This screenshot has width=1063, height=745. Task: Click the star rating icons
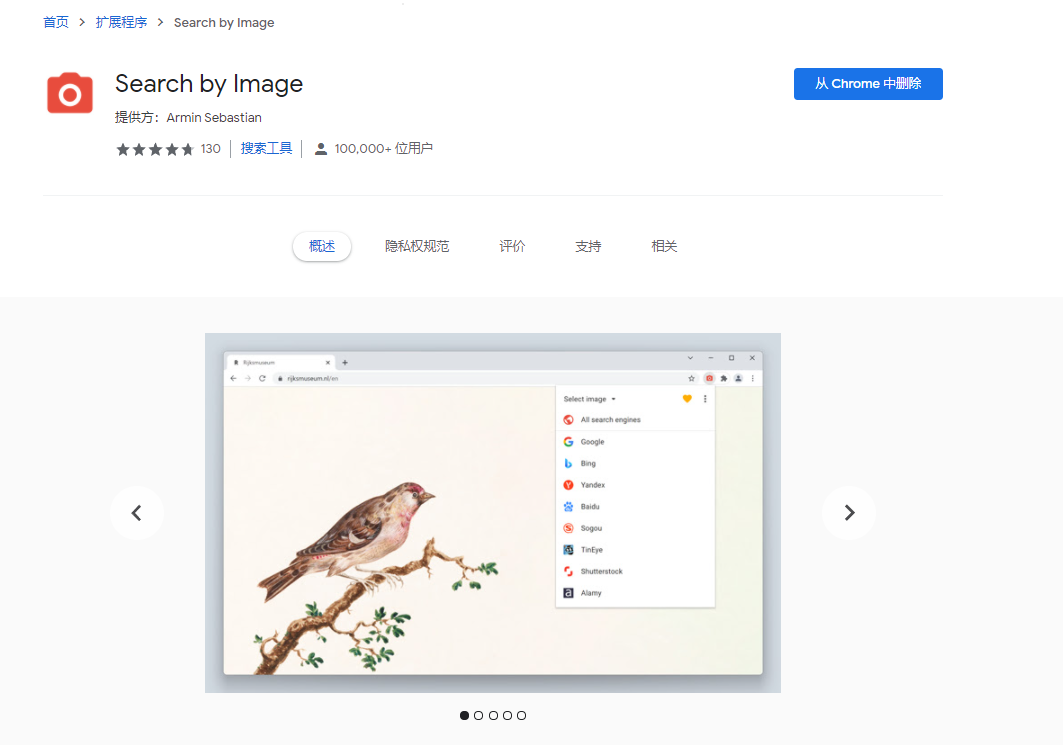point(155,149)
